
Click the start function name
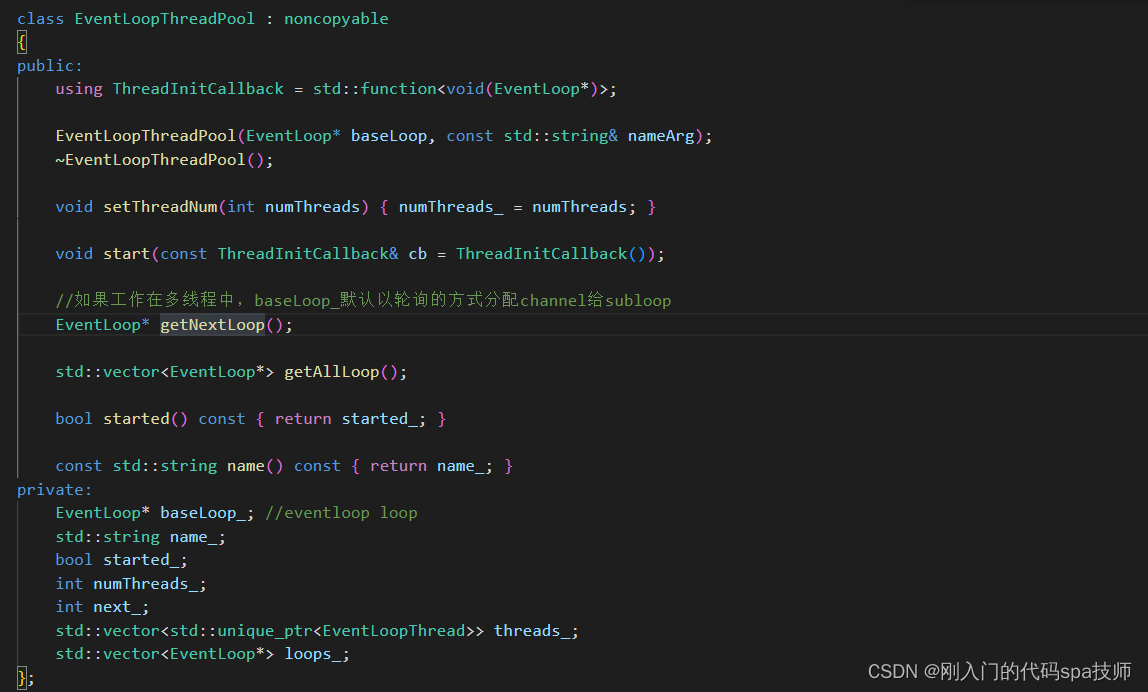(x=127, y=254)
